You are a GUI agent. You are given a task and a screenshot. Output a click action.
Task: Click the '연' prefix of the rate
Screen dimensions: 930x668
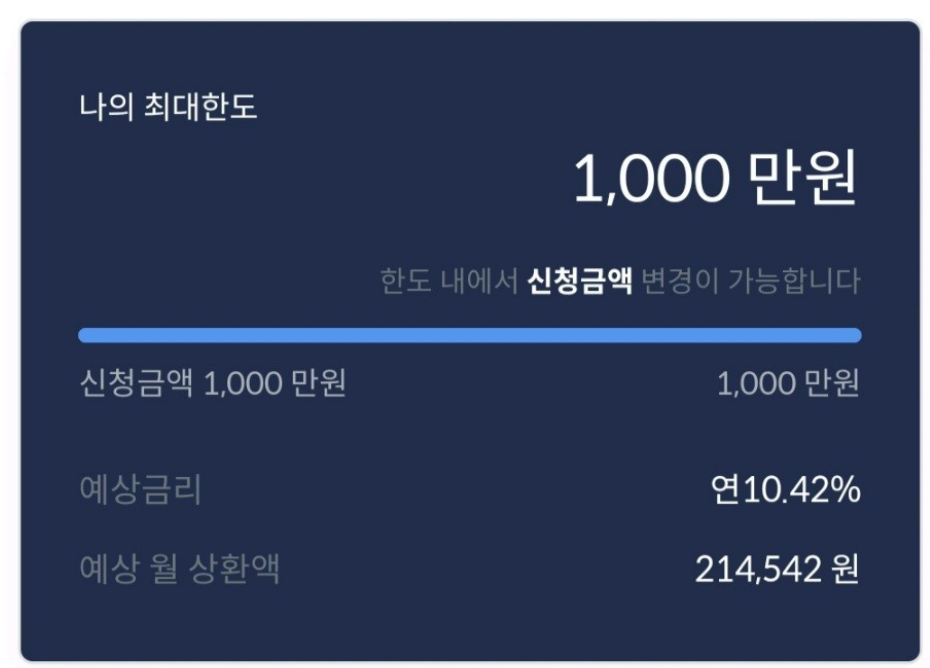tap(725, 491)
